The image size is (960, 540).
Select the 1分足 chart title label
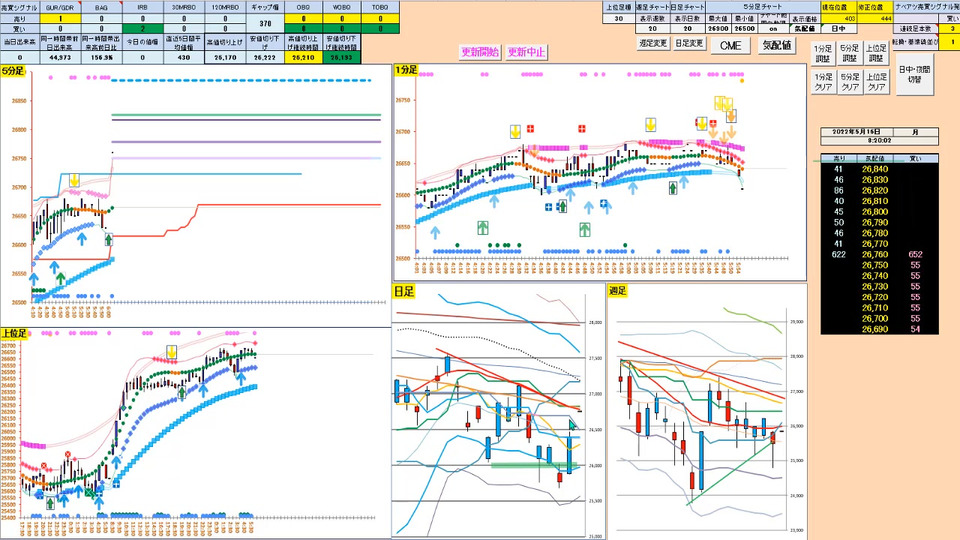coord(406,70)
